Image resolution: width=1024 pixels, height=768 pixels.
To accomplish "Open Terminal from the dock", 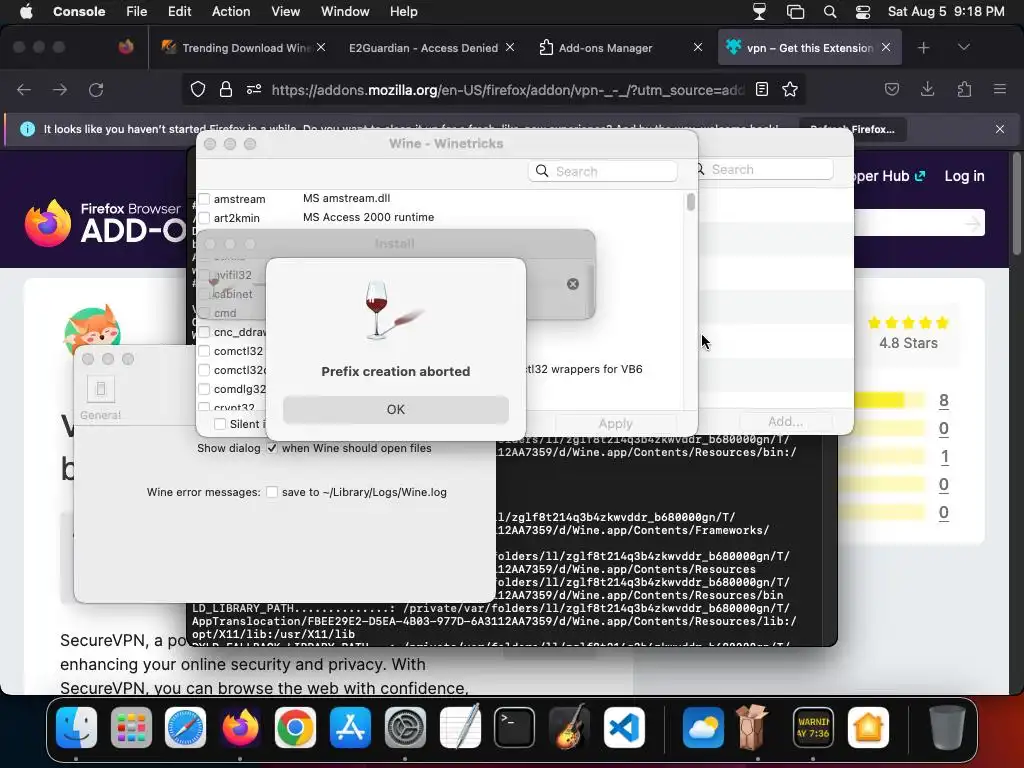I will (514, 728).
